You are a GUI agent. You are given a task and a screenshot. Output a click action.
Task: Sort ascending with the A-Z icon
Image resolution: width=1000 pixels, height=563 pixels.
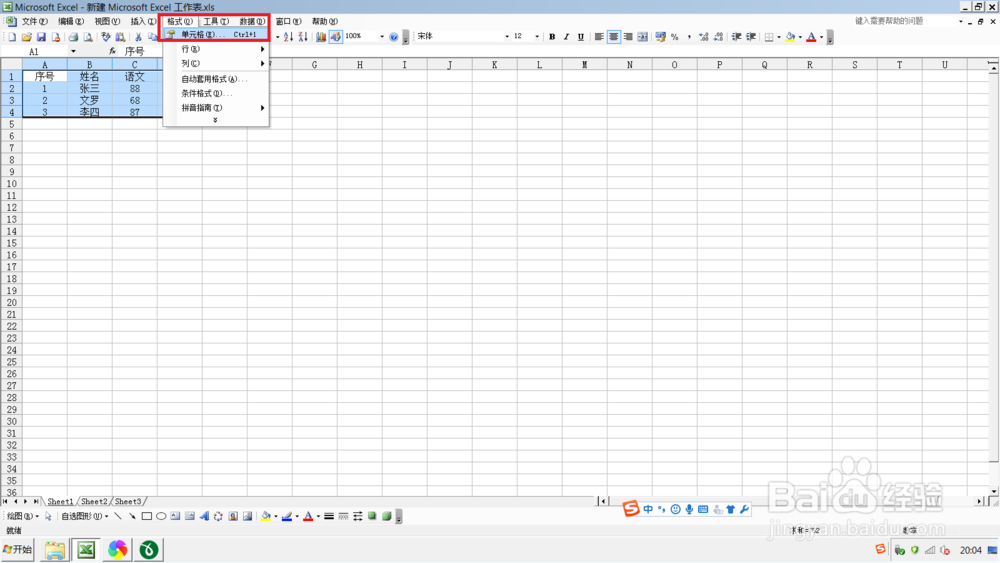(x=288, y=37)
